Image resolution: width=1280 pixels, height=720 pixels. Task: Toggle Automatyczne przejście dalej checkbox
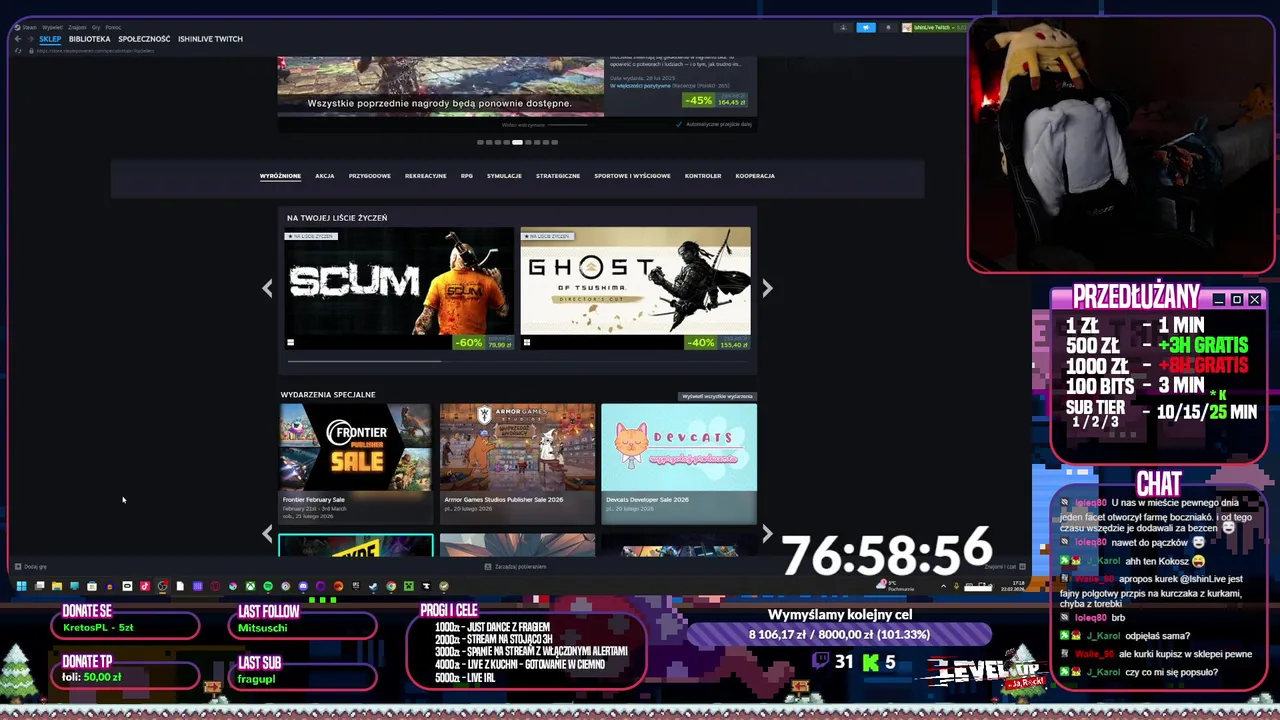[679, 124]
